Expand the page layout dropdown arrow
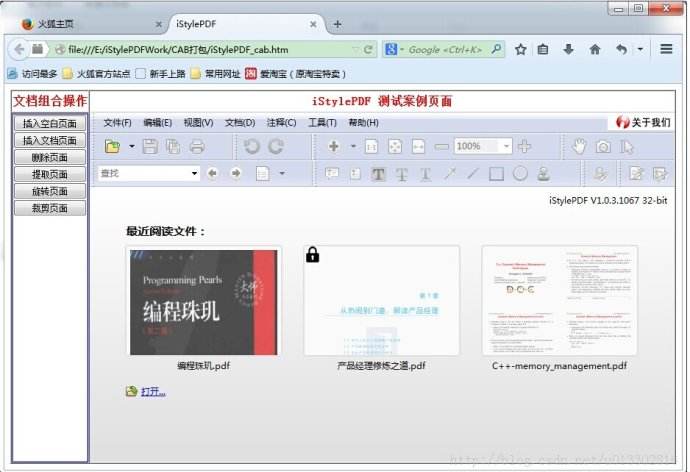Screen dimensions: 690x472 tap(282, 174)
